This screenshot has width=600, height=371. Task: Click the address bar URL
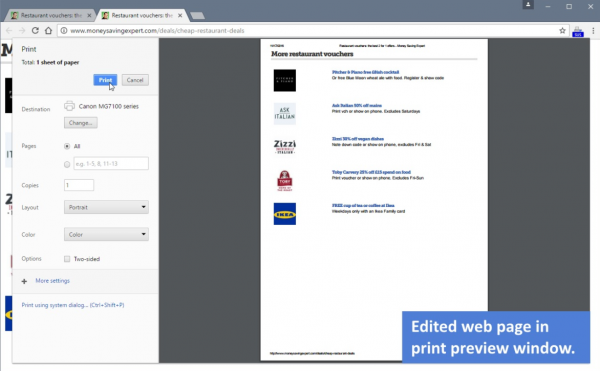tap(157, 31)
